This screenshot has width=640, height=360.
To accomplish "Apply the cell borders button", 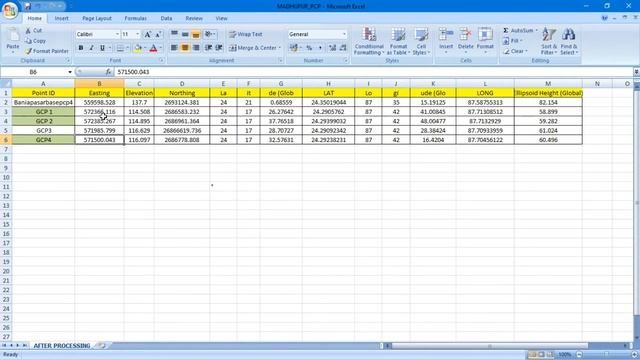I will (120, 48).
